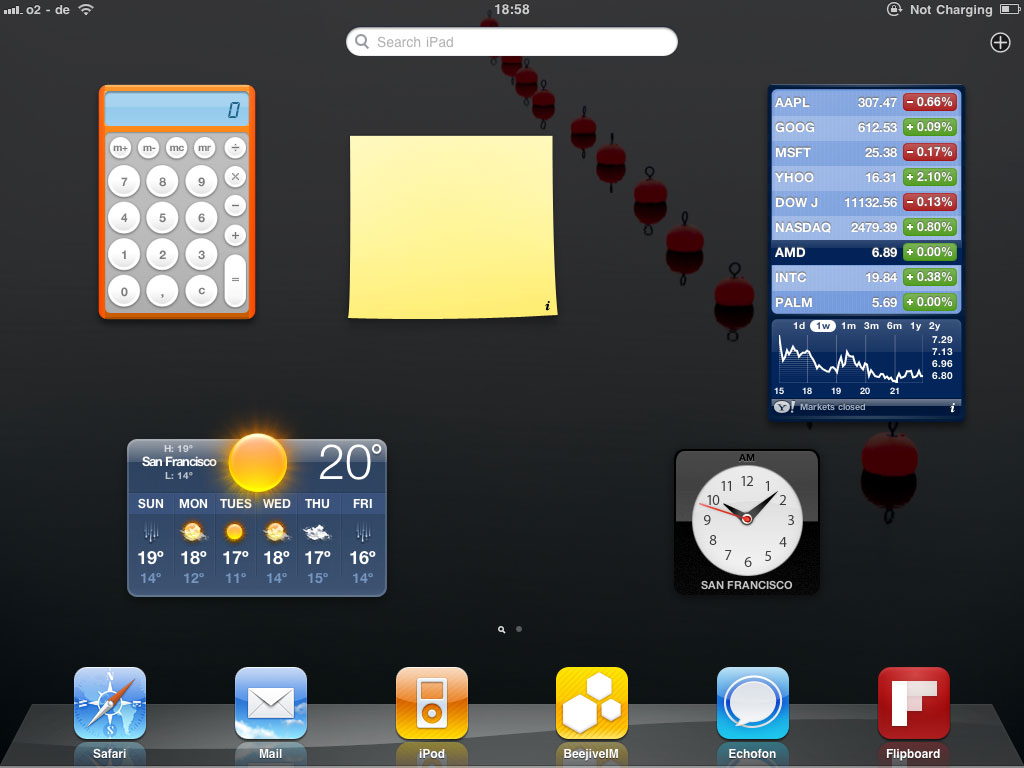Toggle NASDAQ +0.80% change badge

coord(930,227)
